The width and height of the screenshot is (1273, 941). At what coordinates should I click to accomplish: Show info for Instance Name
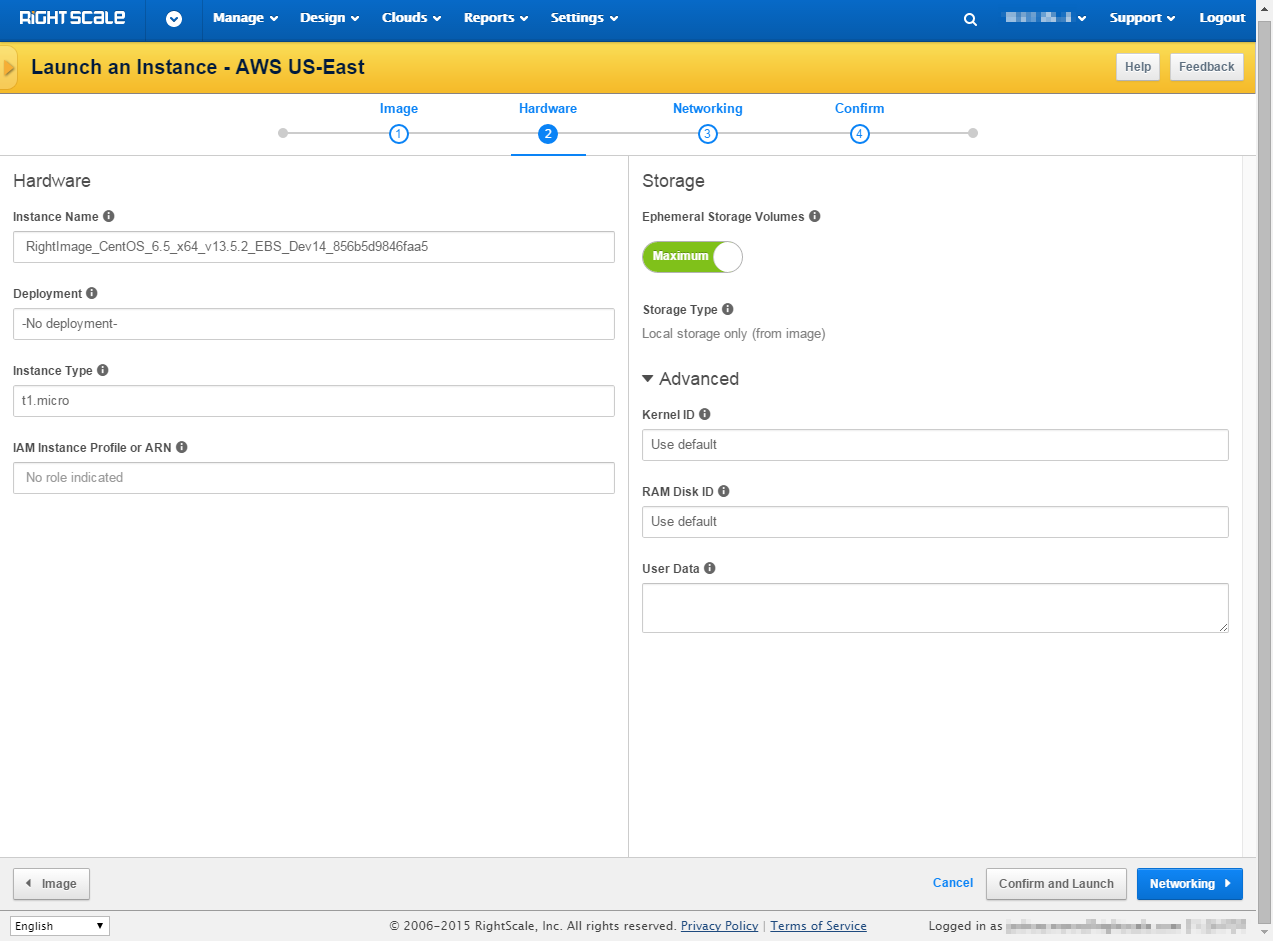(109, 216)
